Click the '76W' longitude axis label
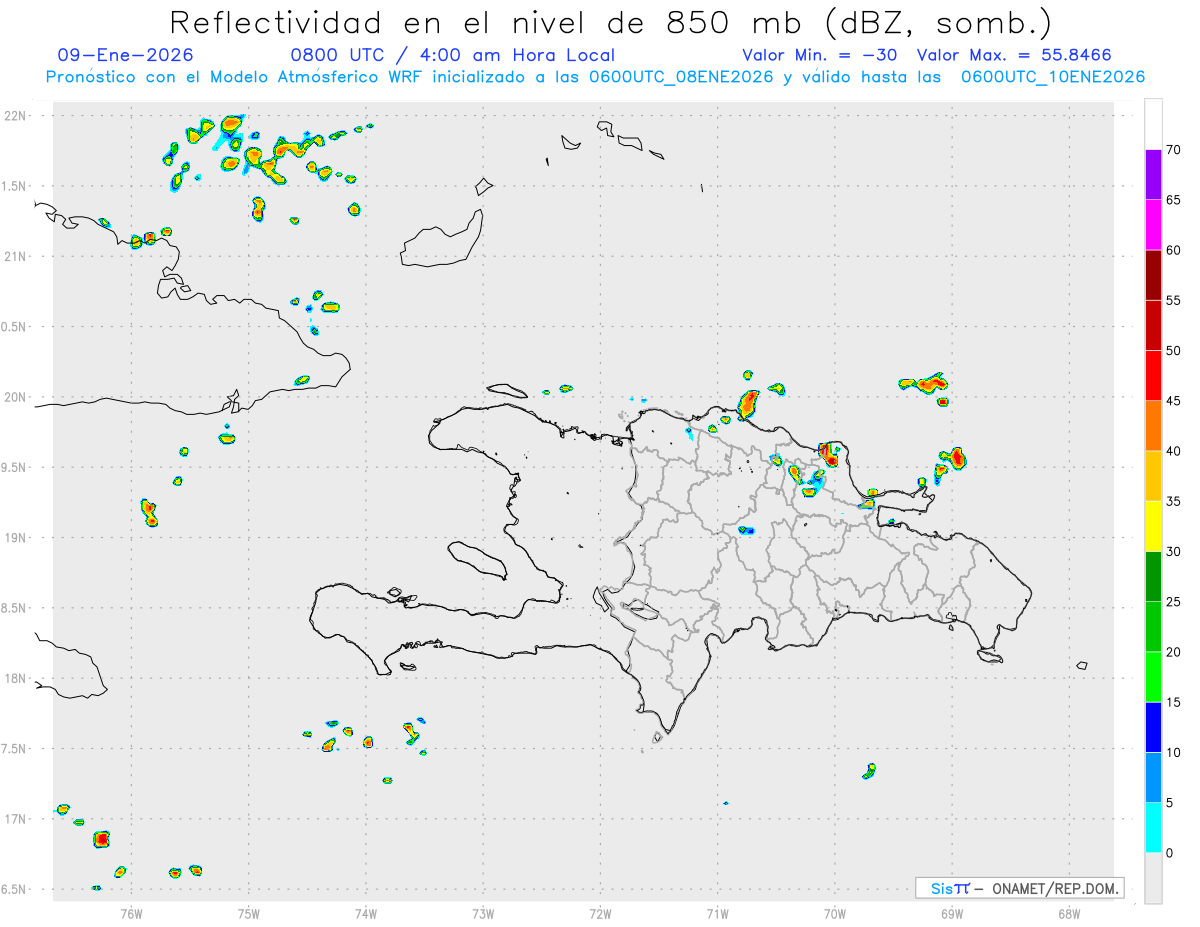1200x927 pixels. [x=131, y=914]
